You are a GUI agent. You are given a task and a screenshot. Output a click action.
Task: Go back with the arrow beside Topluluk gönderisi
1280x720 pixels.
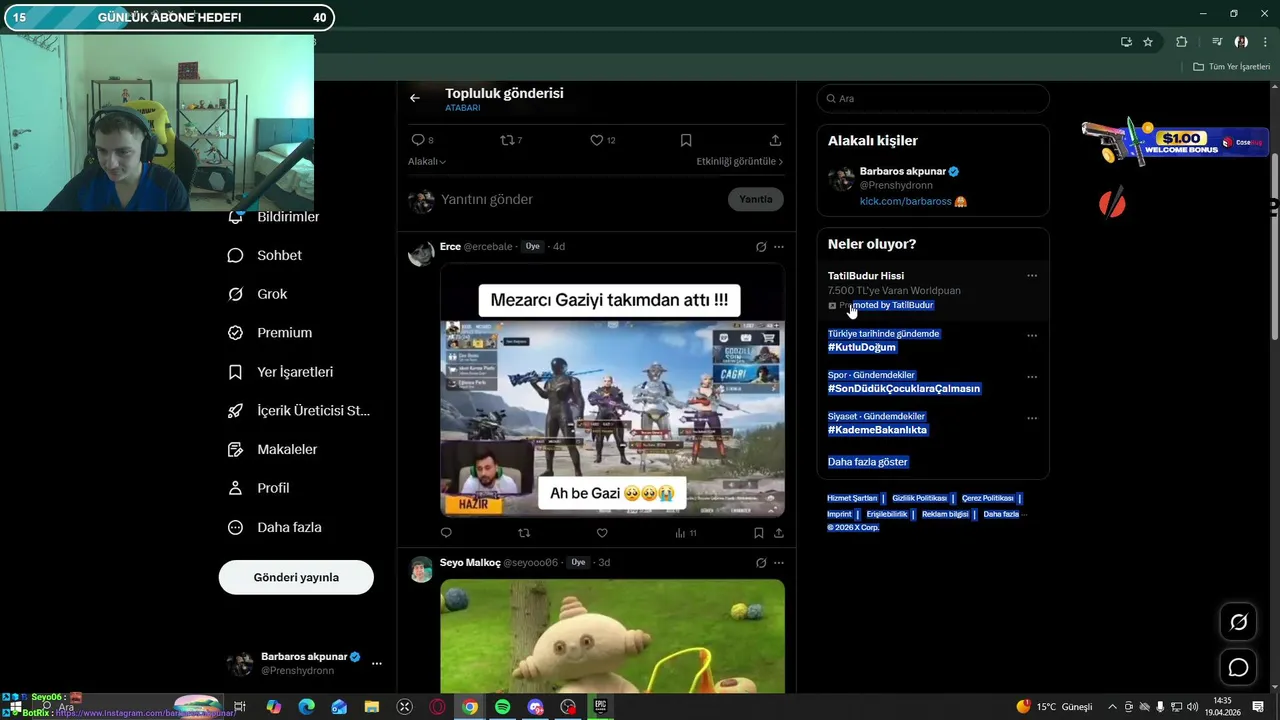[x=415, y=98]
